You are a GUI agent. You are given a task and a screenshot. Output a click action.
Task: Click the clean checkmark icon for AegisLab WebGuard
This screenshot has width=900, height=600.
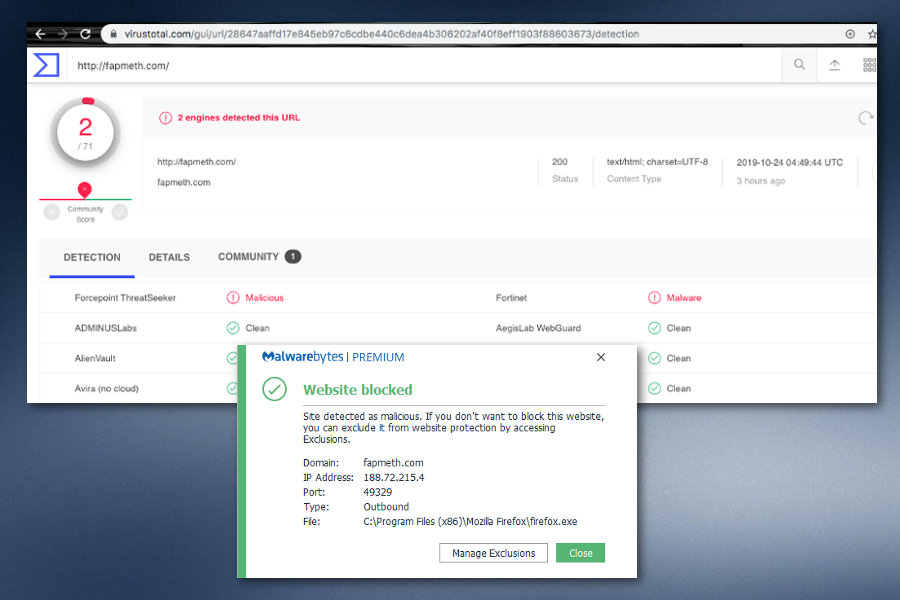(x=654, y=328)
